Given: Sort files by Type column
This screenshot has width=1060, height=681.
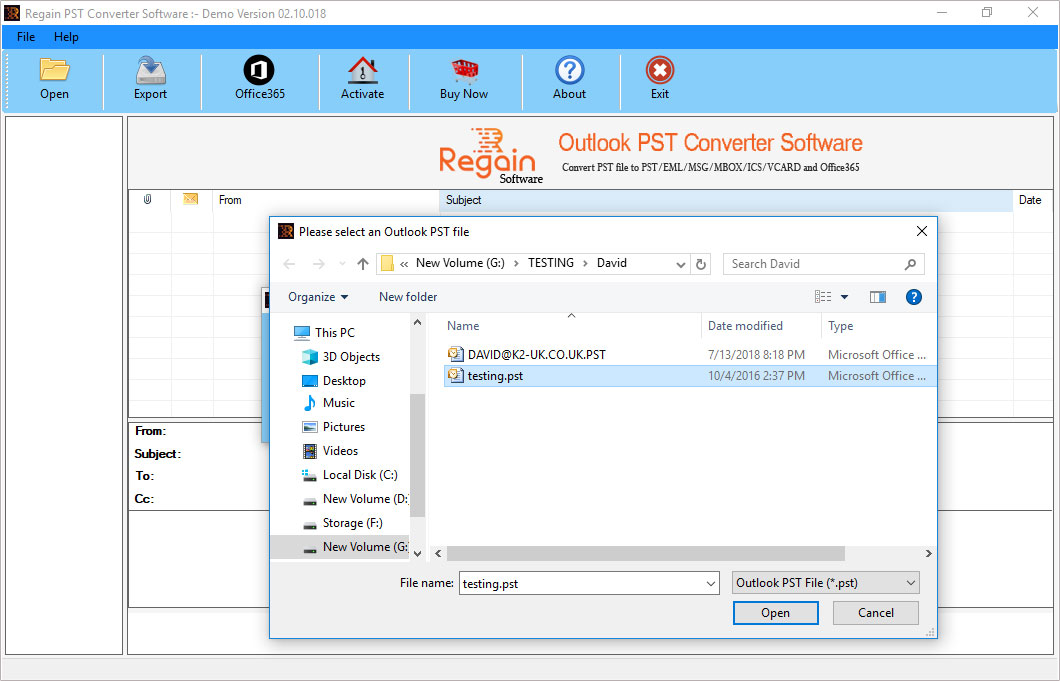Looking at the screenshot, I should [840, 326].
